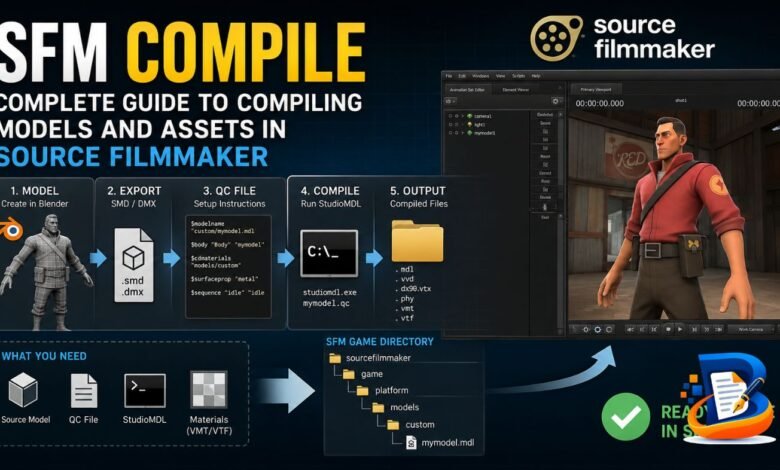Expand the mymodel1 tree row
Viewport: 780px width, 470px height.
pos(463,133)
